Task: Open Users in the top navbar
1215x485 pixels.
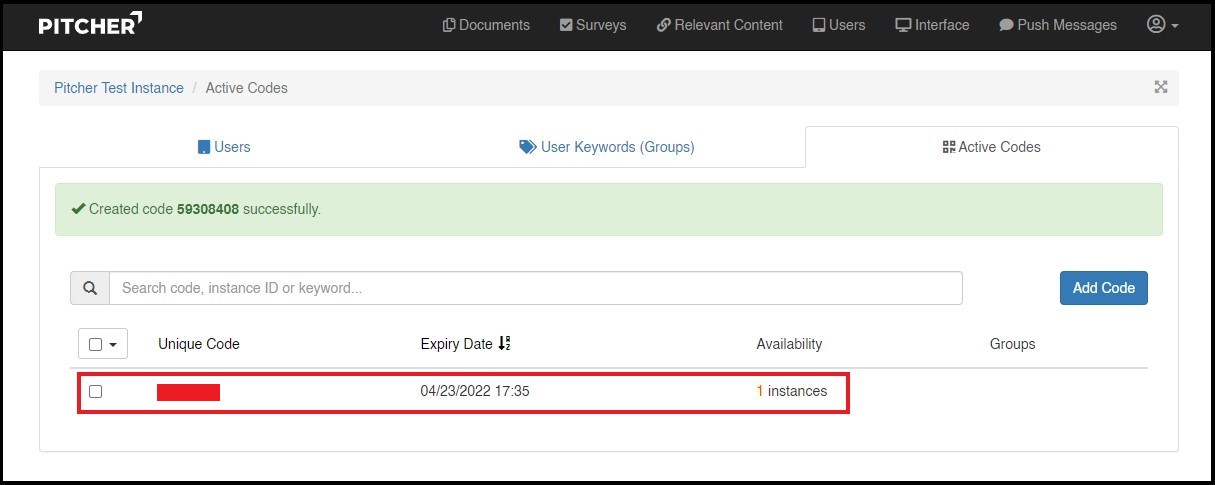Action: click(x=838, y=25)
